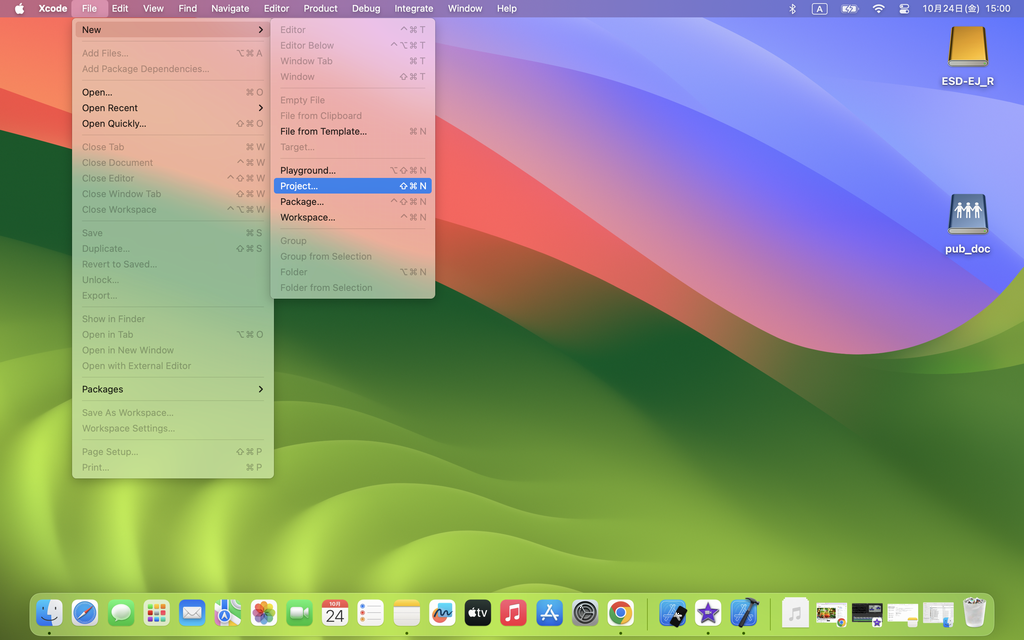The width and height of the screenshot is (1024, 640).
Task: Open the Trash in the Dock
Action: point(974,612)
